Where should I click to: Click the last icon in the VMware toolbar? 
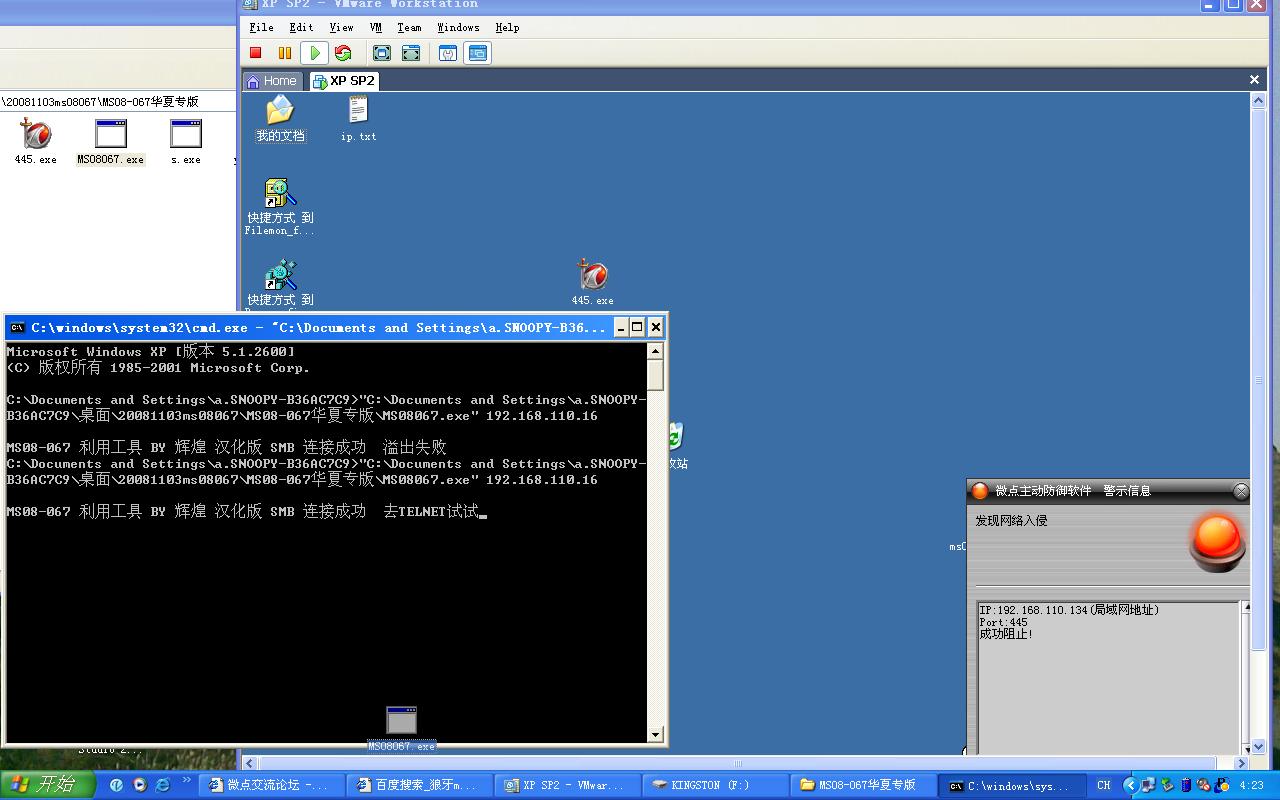click(x=478, y=53)
